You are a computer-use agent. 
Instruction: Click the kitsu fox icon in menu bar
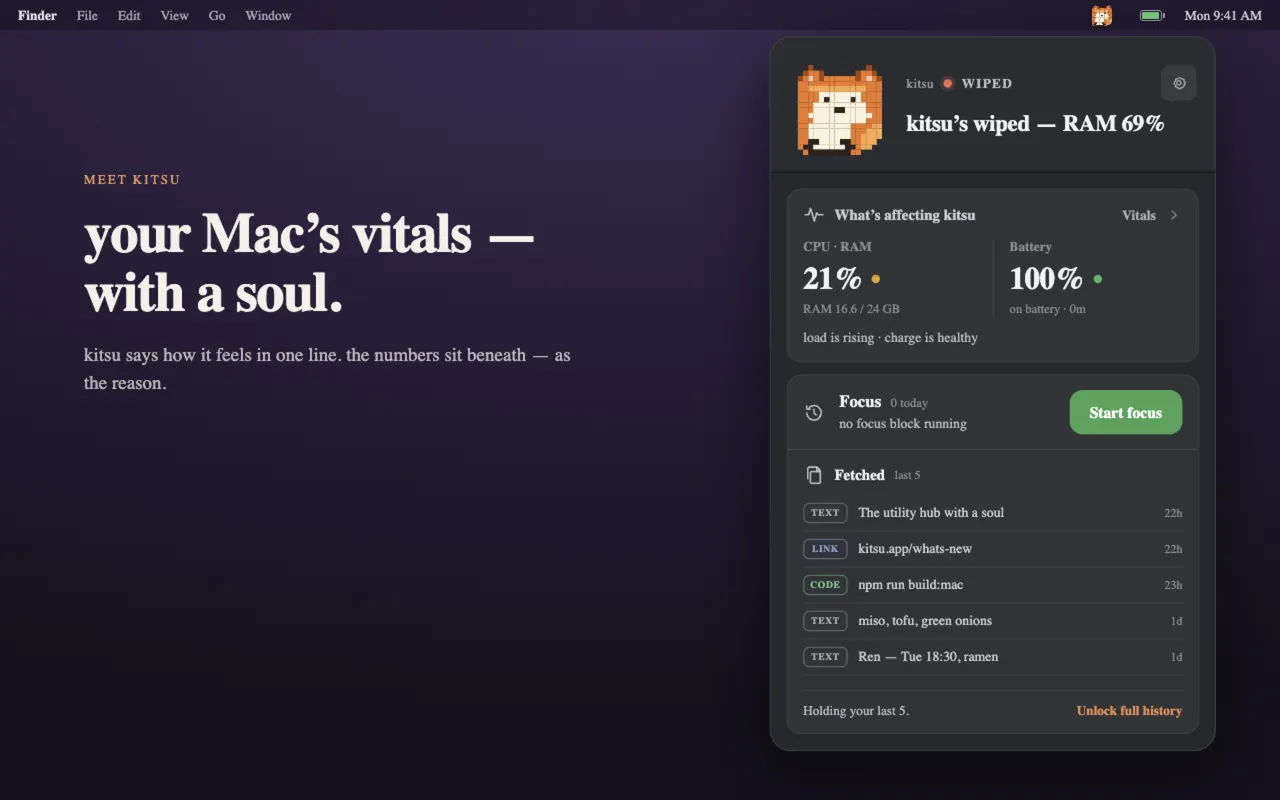coord(1101,15)
